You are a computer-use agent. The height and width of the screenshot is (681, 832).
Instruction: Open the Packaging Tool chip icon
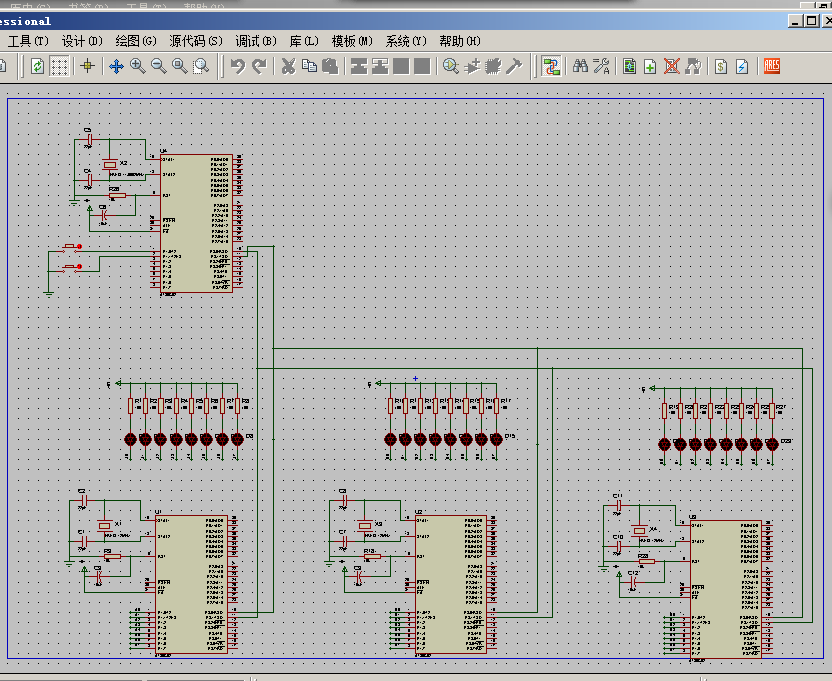coord(493,66)
